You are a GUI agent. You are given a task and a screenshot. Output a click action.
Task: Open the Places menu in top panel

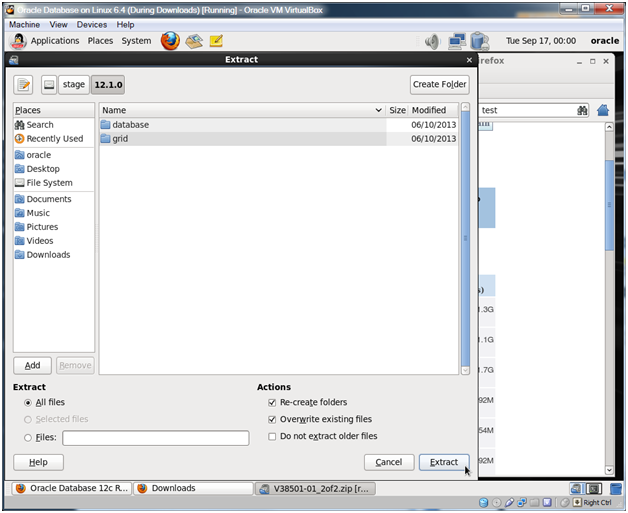pyautogui.click(x=100, y=41)
